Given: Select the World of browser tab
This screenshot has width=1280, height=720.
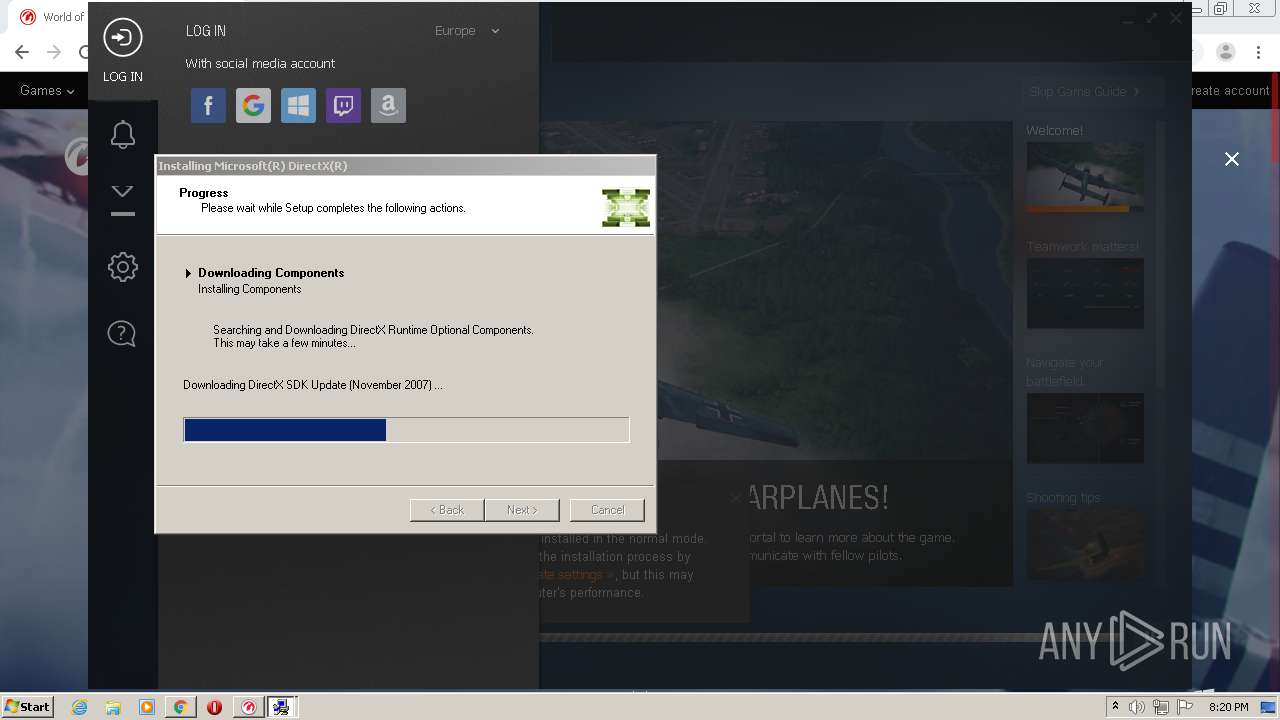Looking at the screenshot, I should pos(52,17).
